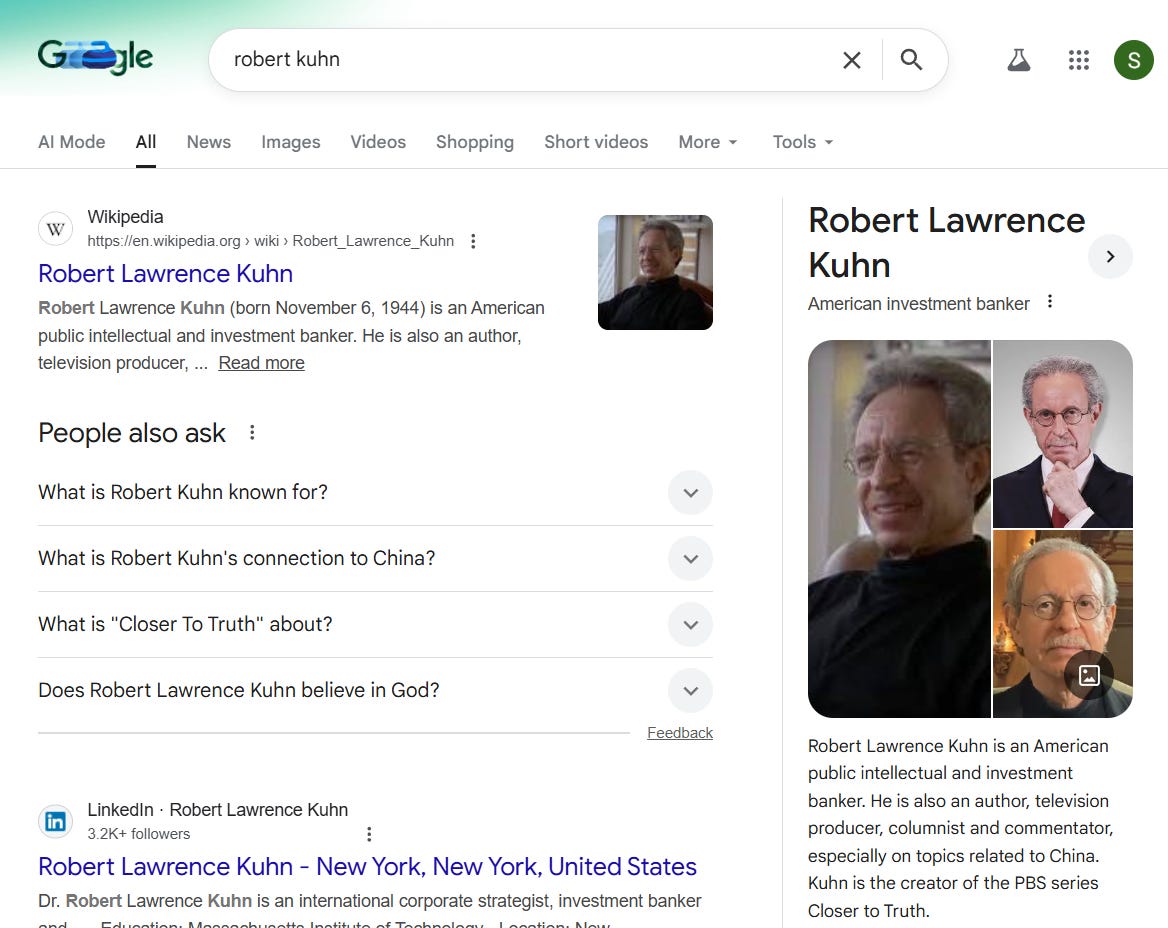This screenshot has height=928, width=1168.
Task: Click the LinkedIn favicon icon
Action: pos(55,821)
